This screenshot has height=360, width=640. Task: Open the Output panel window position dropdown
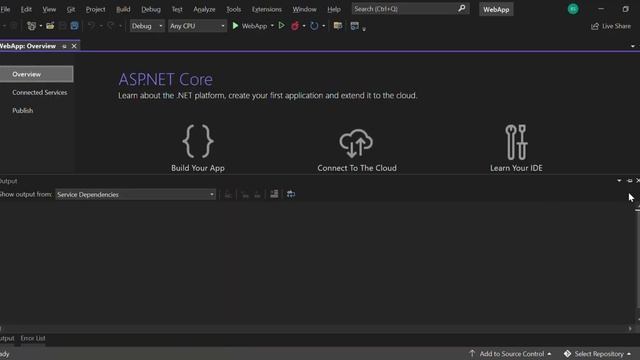(619, 180)
